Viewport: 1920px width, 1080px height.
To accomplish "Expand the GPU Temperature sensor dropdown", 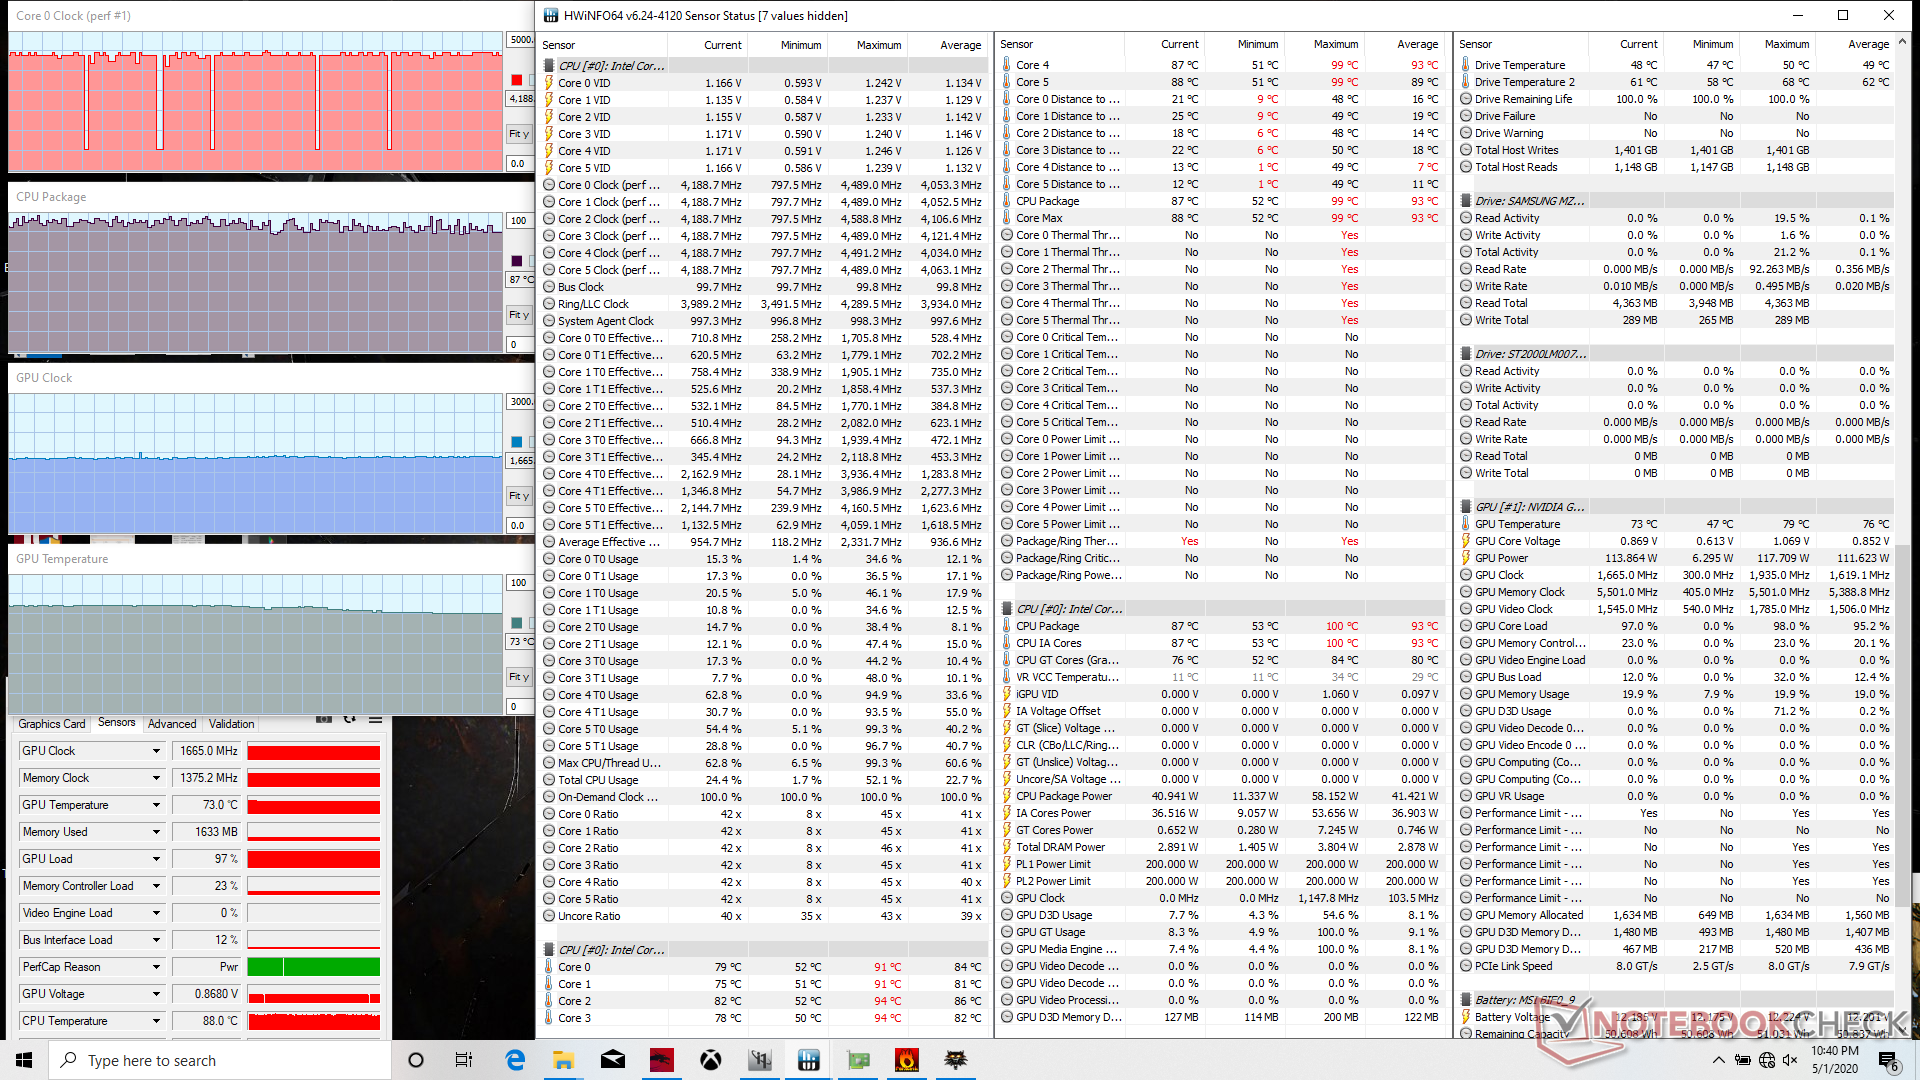I will point(156,805).
